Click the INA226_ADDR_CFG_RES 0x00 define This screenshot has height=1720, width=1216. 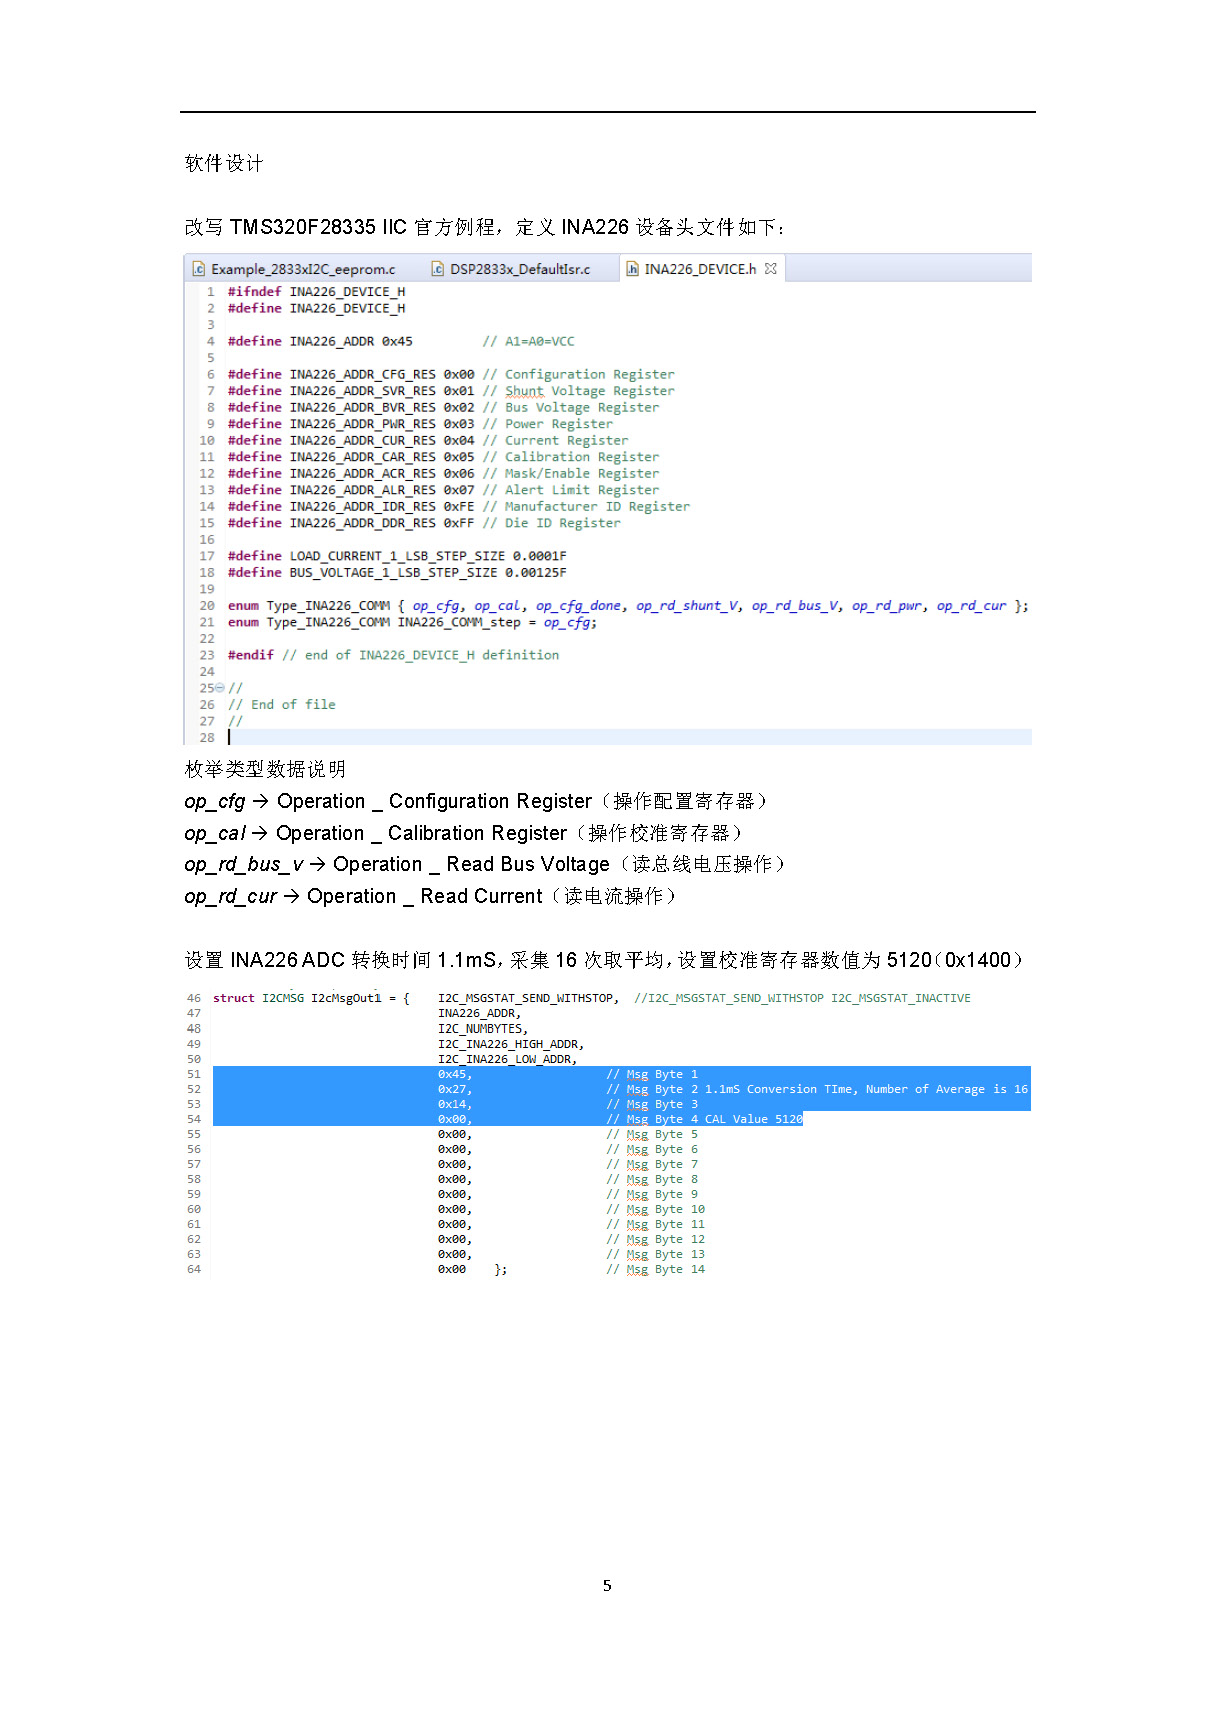tap(451, 374)
